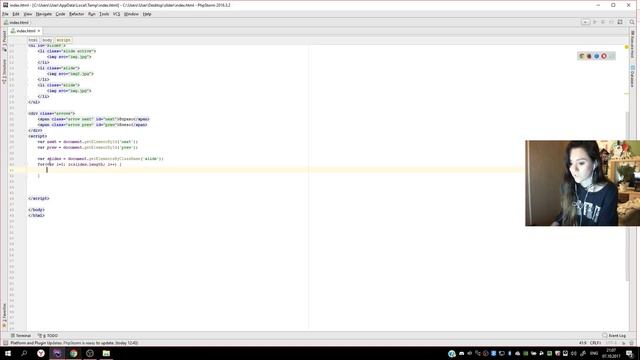
Task: Click the cursor position indicator in status bar
Action: coord(582,343)
